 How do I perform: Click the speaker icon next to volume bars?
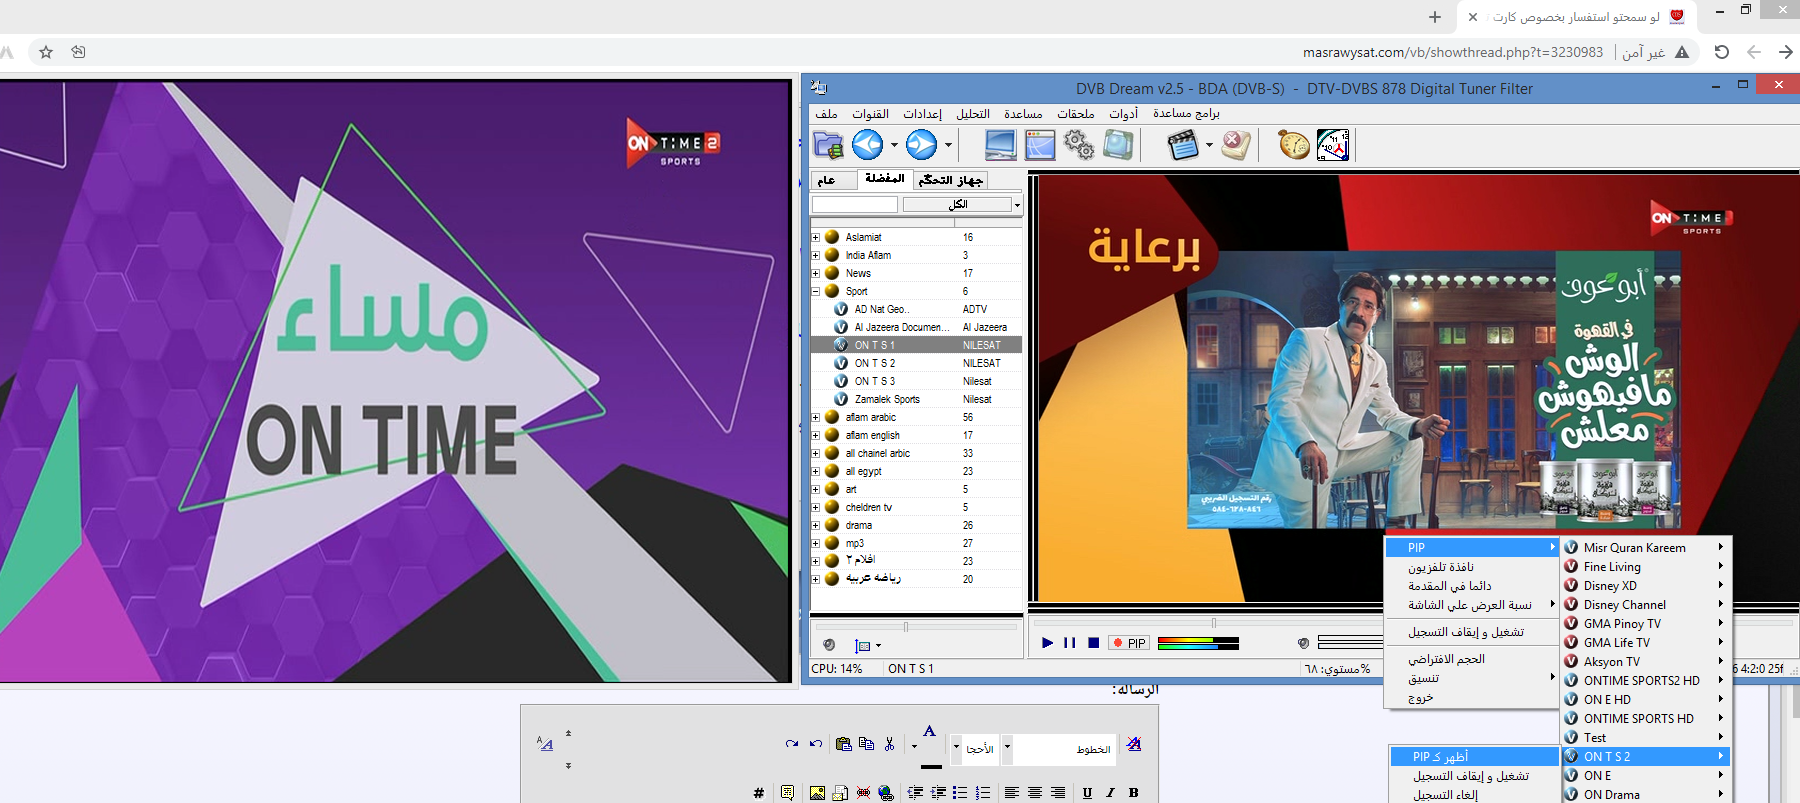tap(1302, 643)
